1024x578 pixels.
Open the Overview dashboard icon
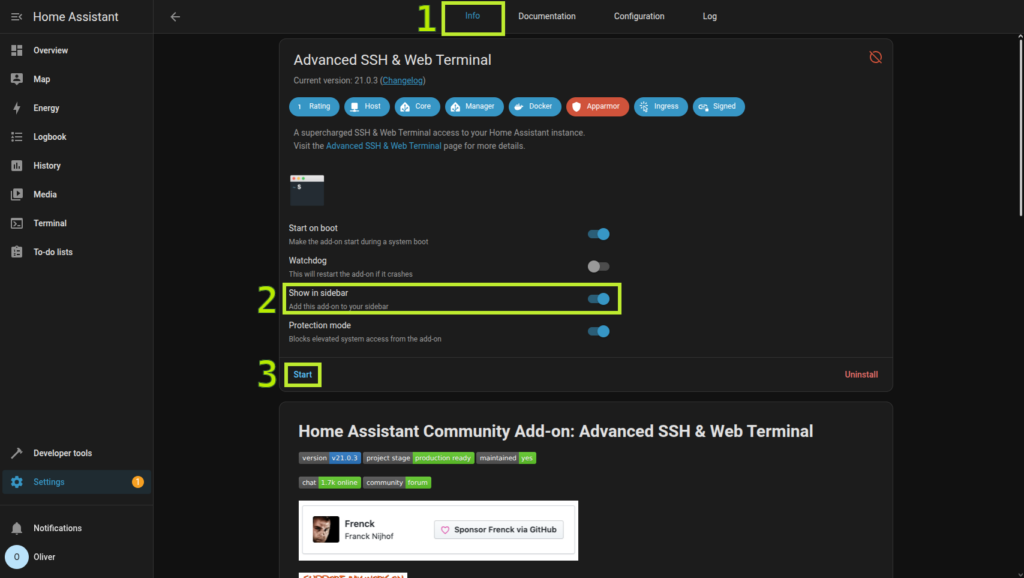(x=16, y=50)
